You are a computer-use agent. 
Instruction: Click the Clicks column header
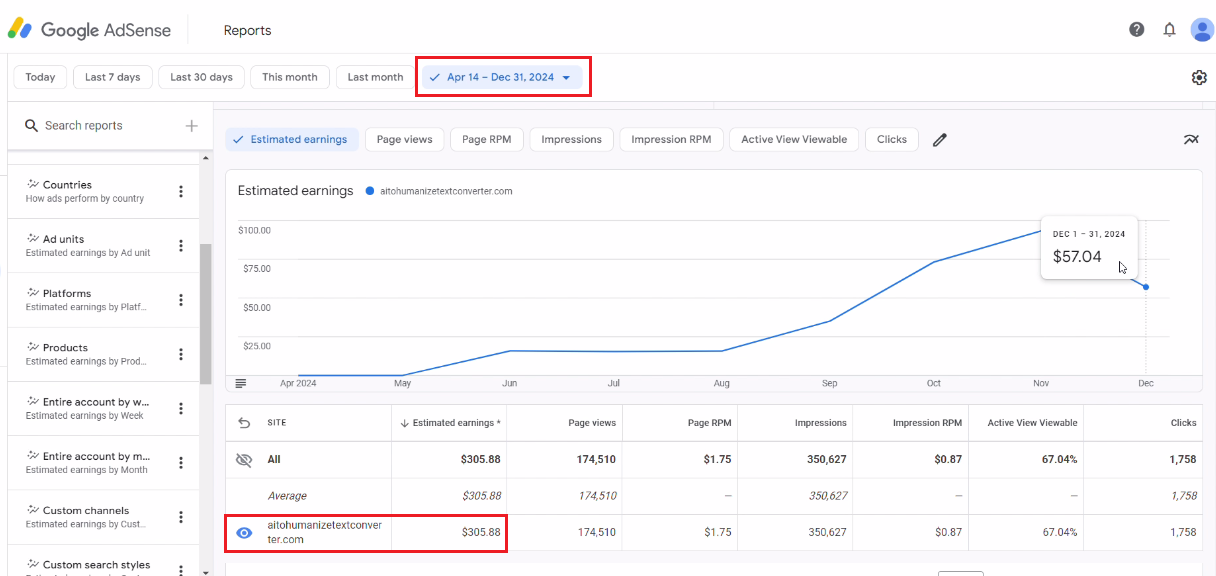pyautogui.click(x=1184, y=423)
